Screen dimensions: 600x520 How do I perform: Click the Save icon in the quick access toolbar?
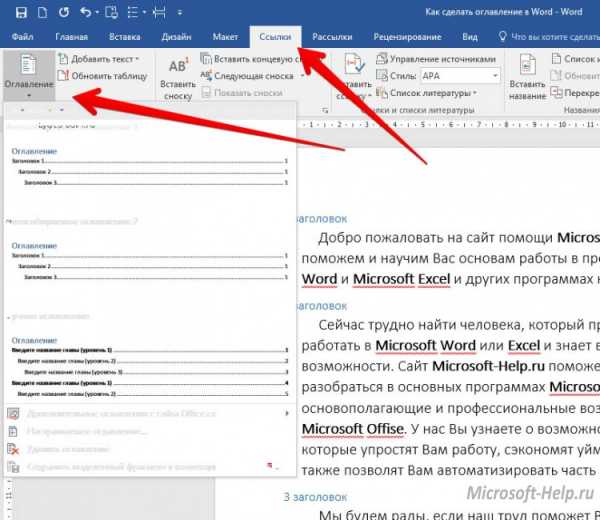pos(21,13)
